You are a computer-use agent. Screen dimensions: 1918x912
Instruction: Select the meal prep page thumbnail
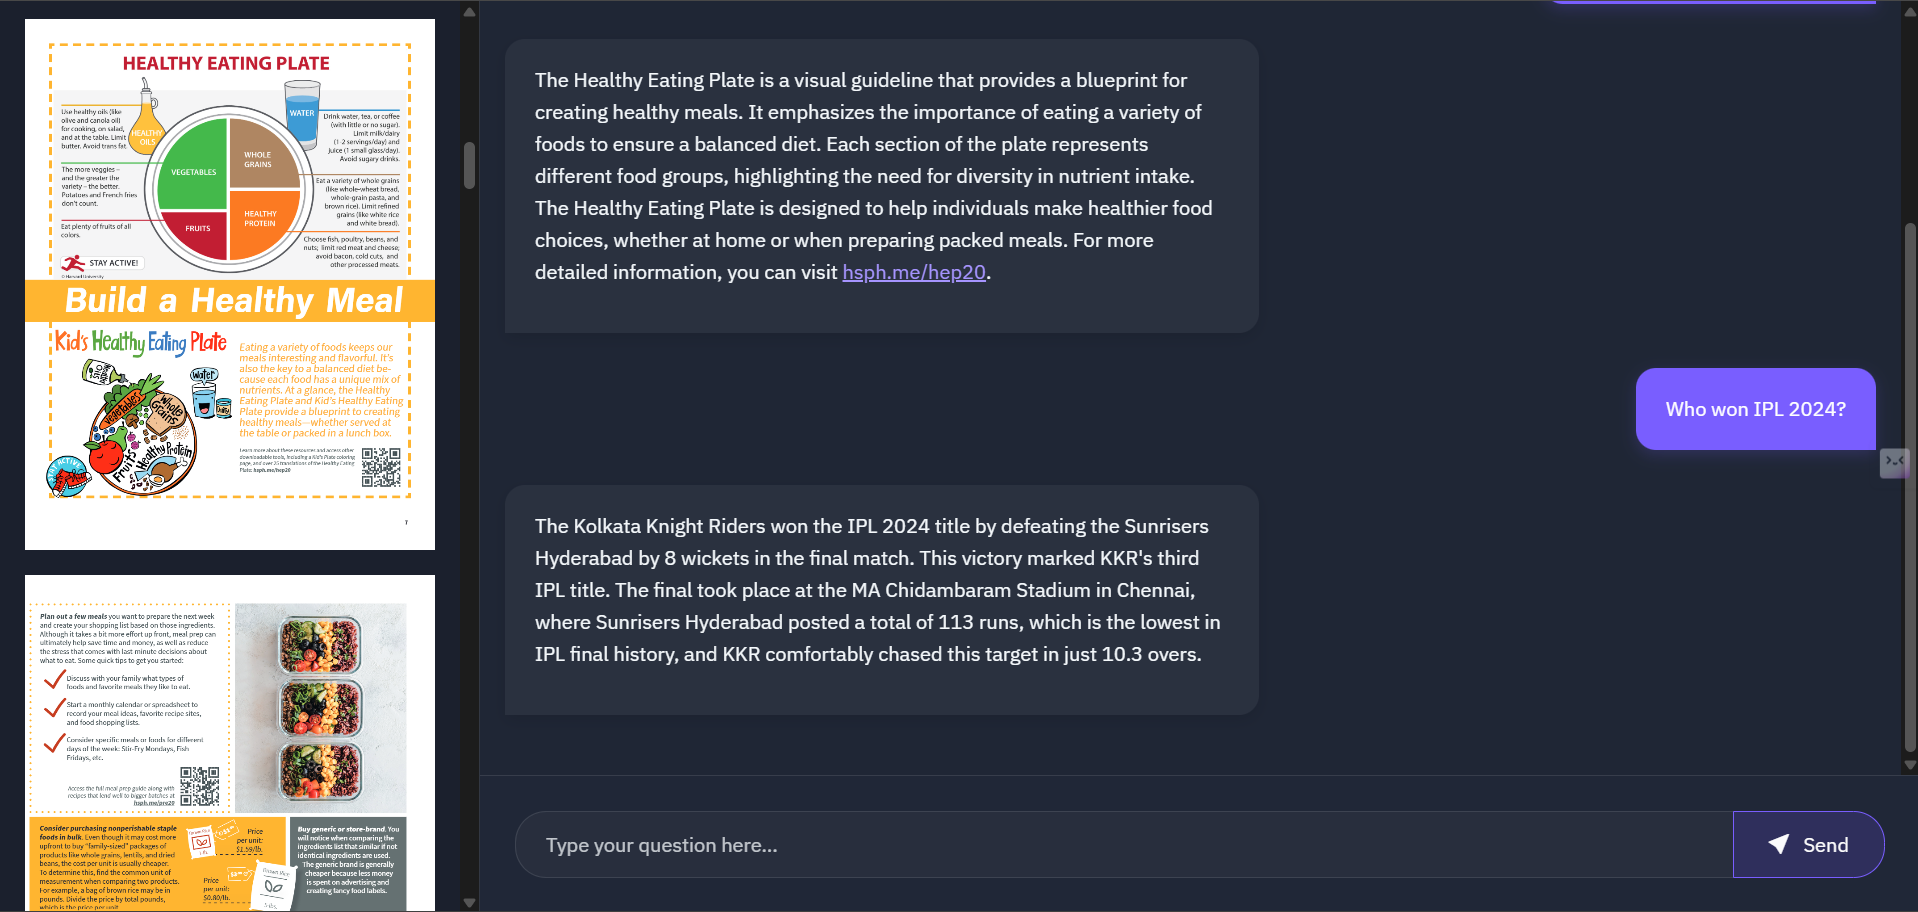tap(230, 744)
